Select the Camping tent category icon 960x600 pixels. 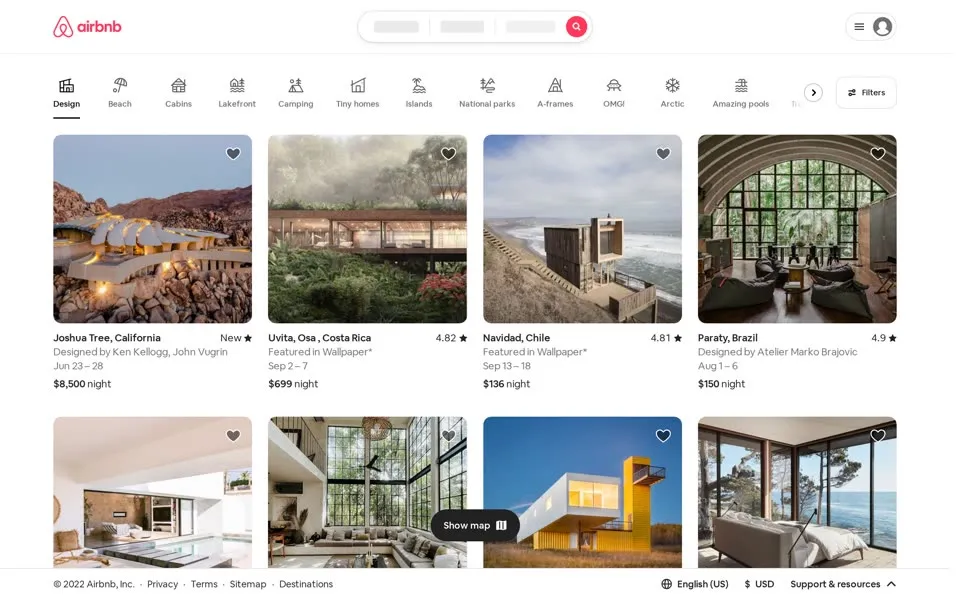click(297, 85)
